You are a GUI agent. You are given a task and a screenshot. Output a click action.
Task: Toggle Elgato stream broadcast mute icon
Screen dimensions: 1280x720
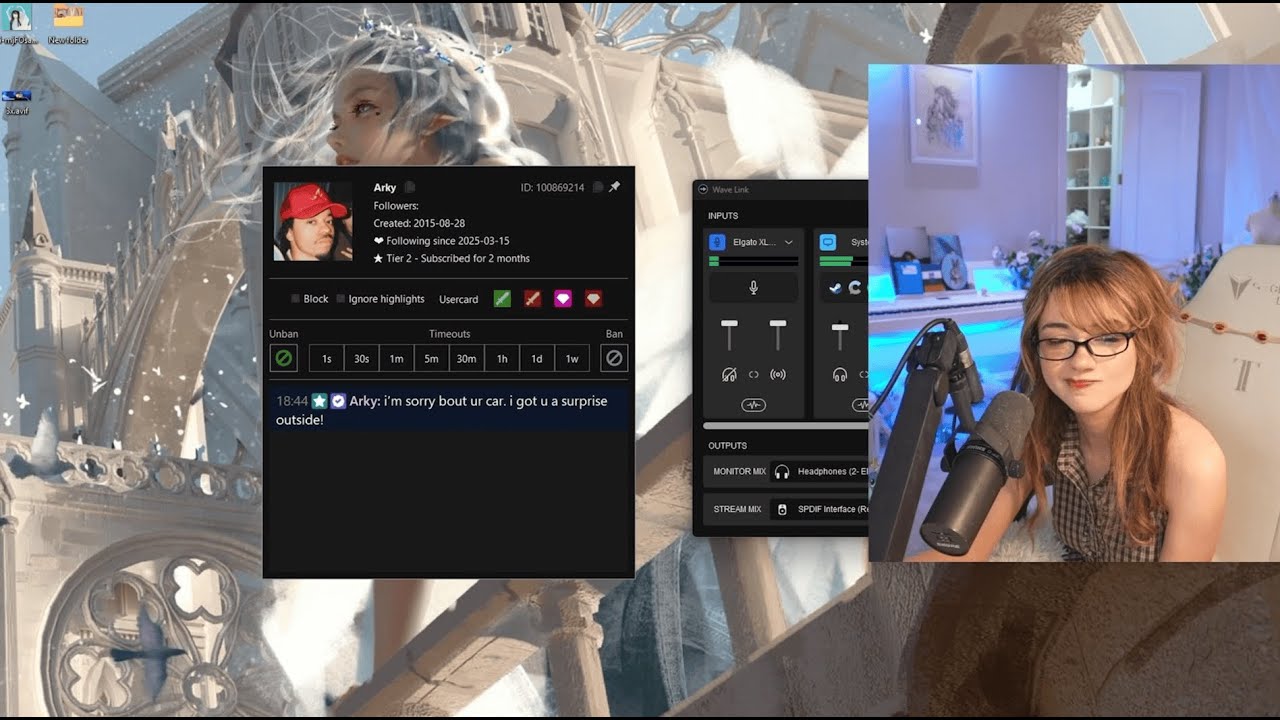(778, 375)
